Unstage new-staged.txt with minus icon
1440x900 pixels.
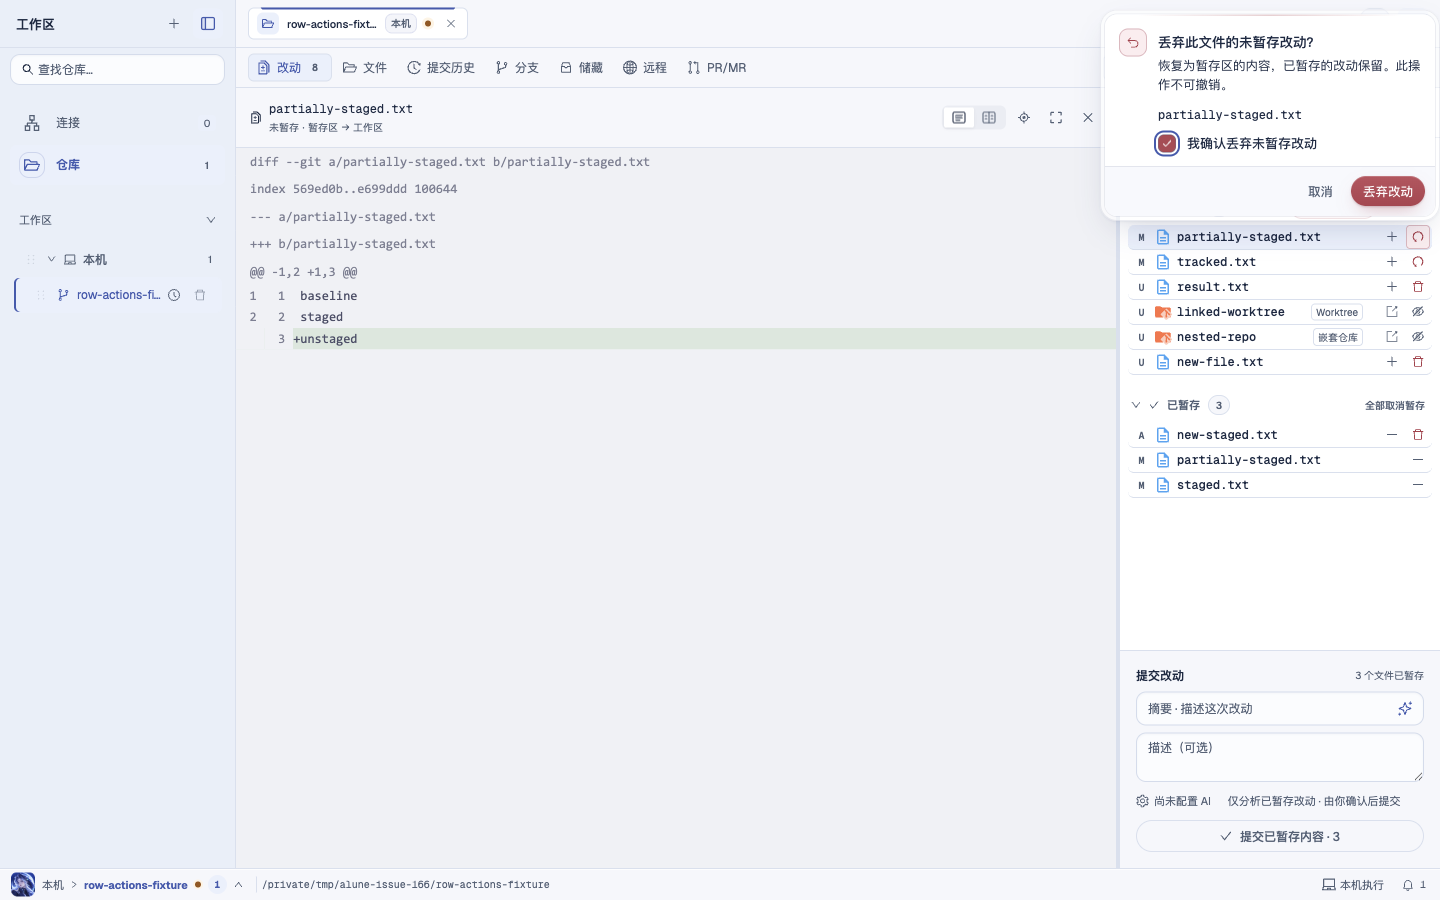(x=1392, y=435)
